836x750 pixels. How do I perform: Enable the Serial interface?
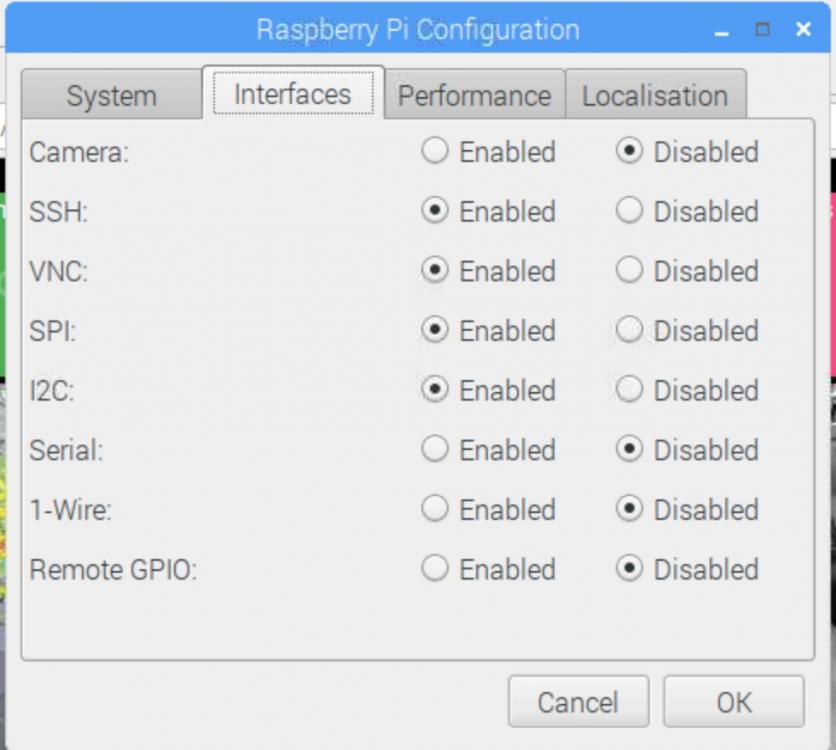(435, 450)
